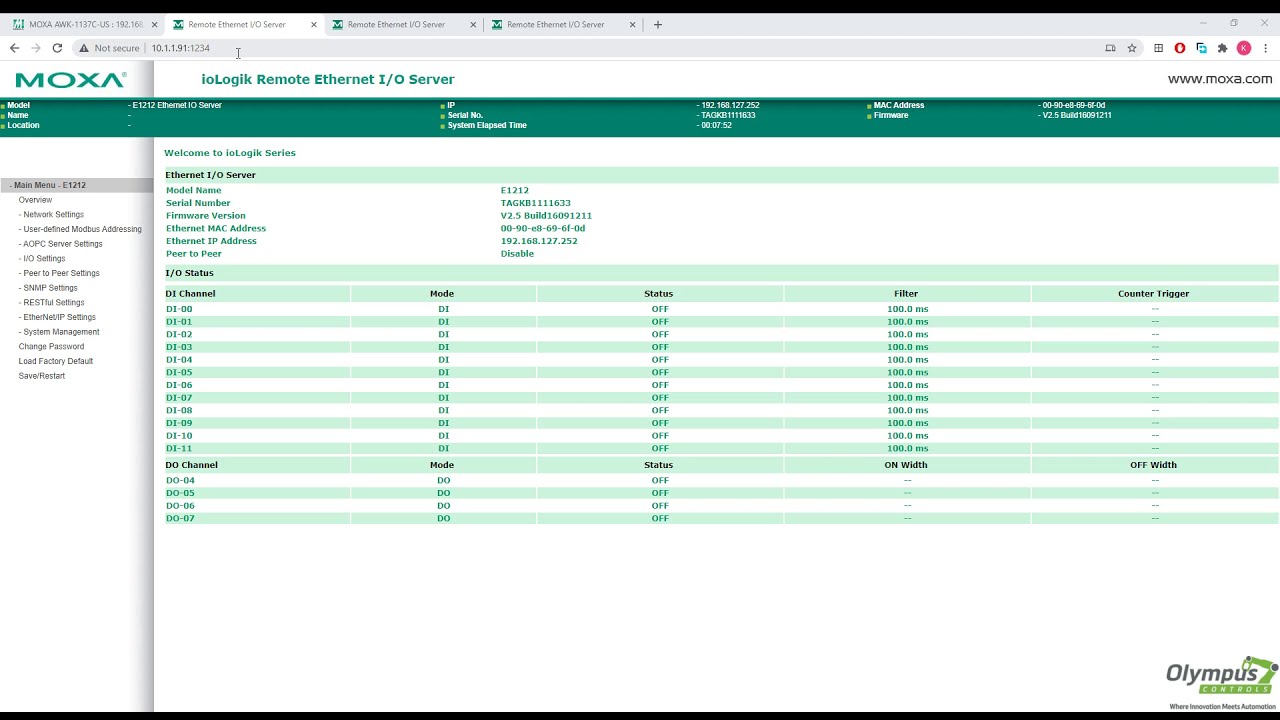
Task: Open the www.moxa.com link
Action: click(x=1220, y=79)
